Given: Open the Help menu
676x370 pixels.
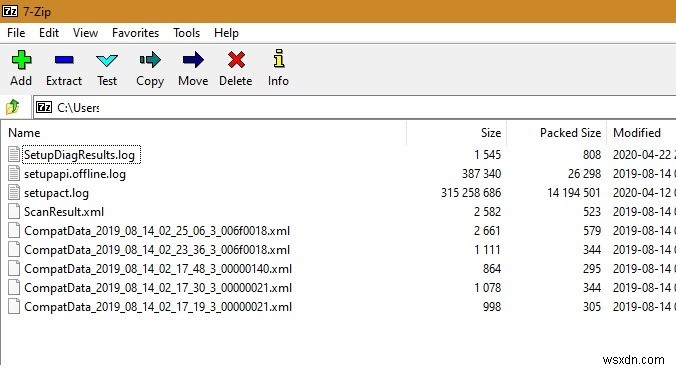Looking at the screenshot, I should 226,33.
